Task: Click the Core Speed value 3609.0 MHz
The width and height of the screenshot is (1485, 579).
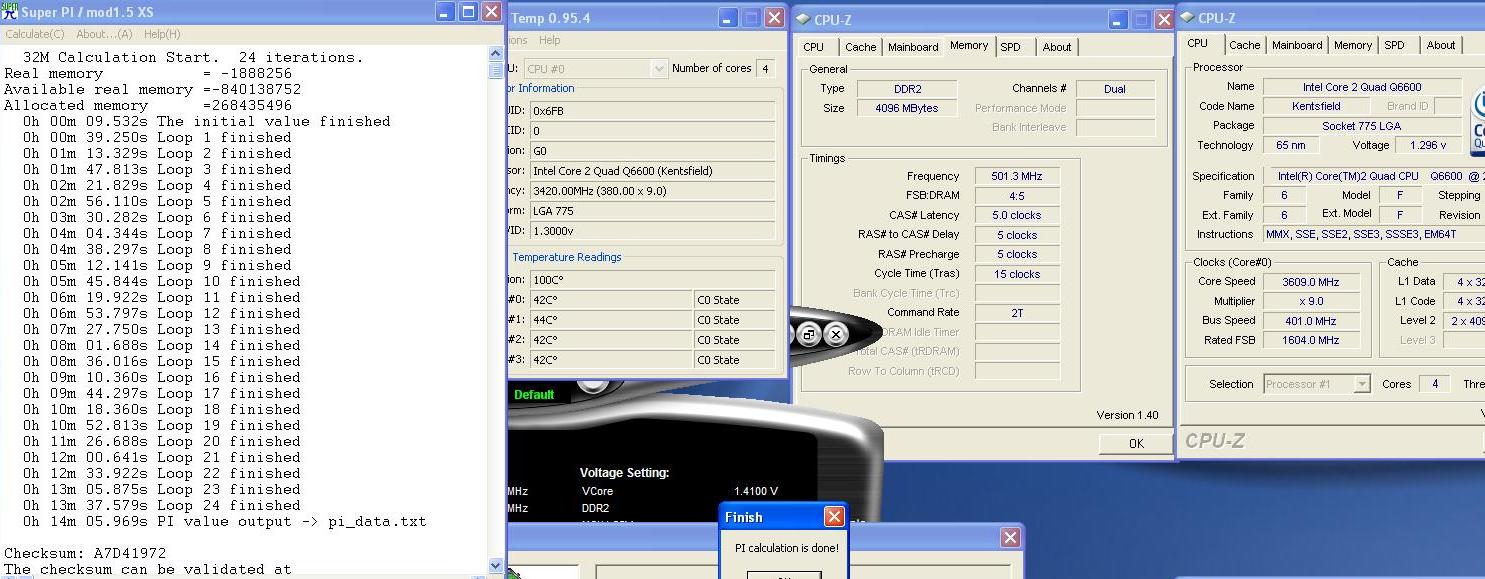Action: point(1310,282)
